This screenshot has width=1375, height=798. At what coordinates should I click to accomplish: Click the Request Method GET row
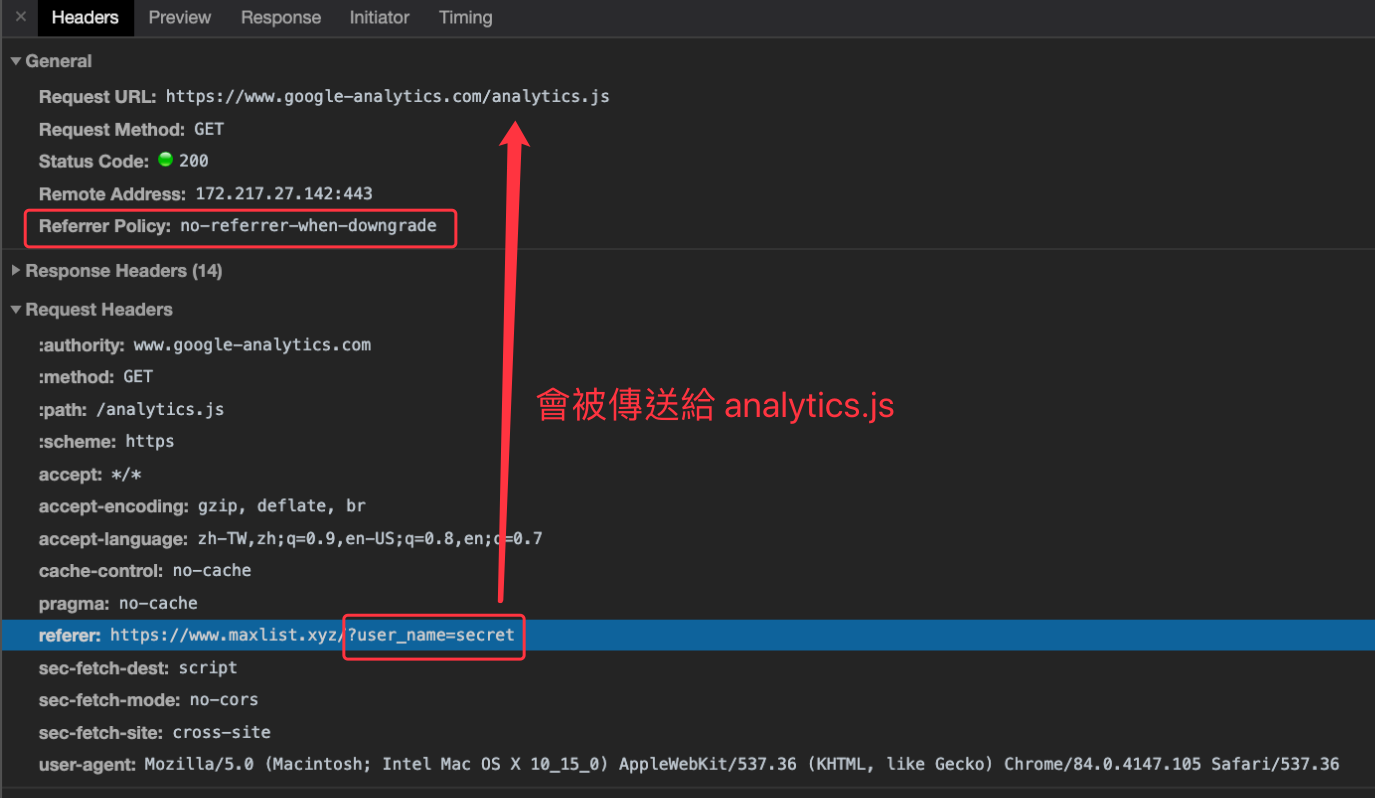[131, 129]
